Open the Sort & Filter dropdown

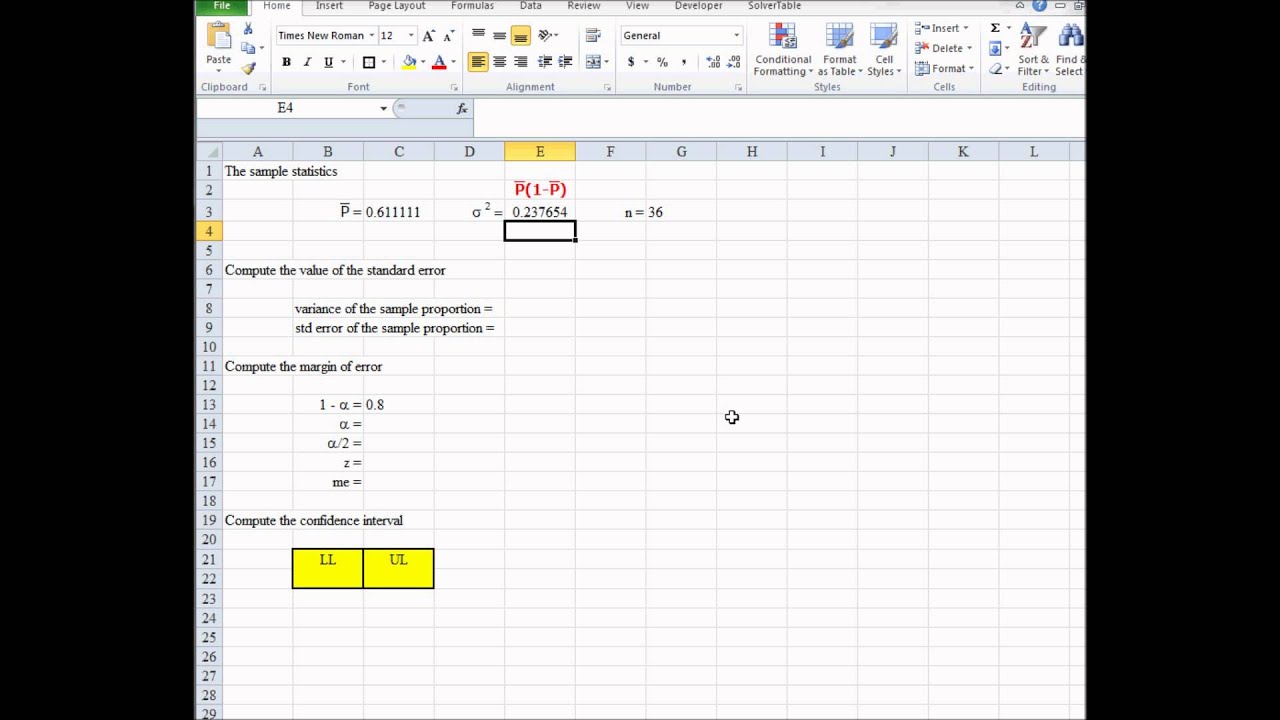tap(1032, 50)
